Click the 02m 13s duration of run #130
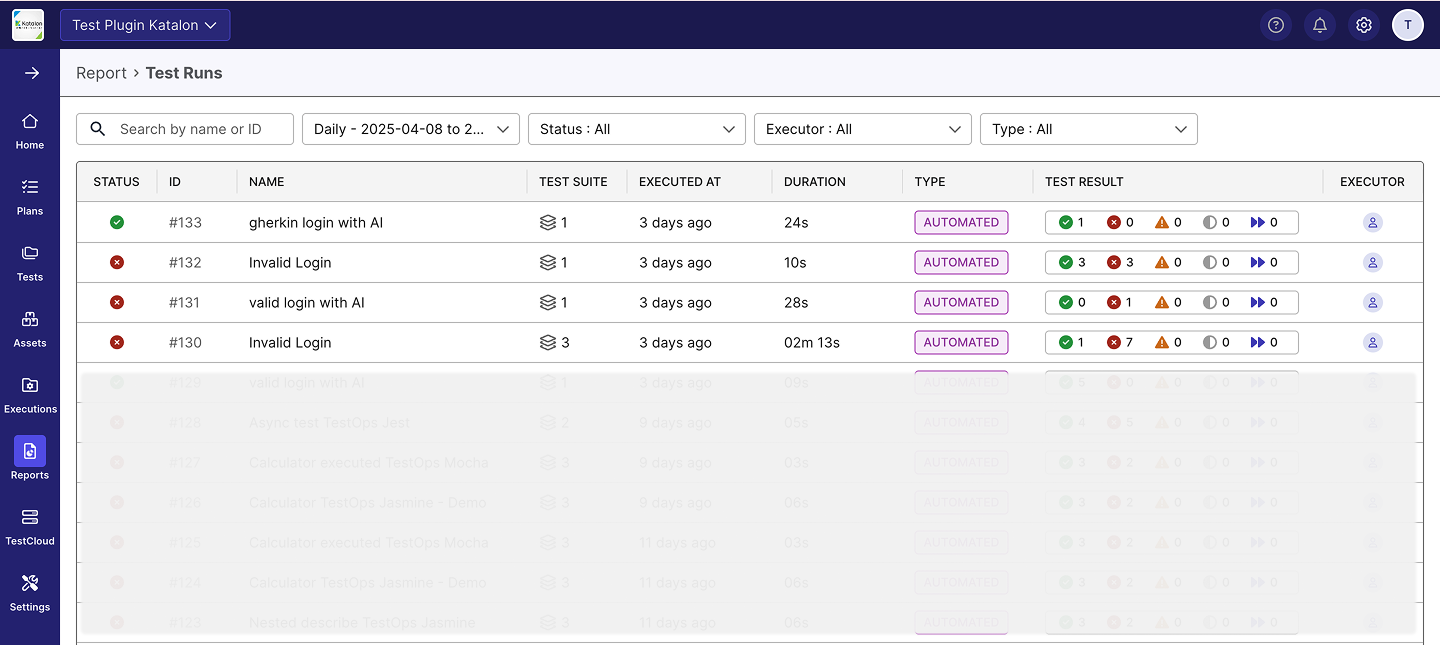The image size is (1440, 645). [x=812, y=342]
